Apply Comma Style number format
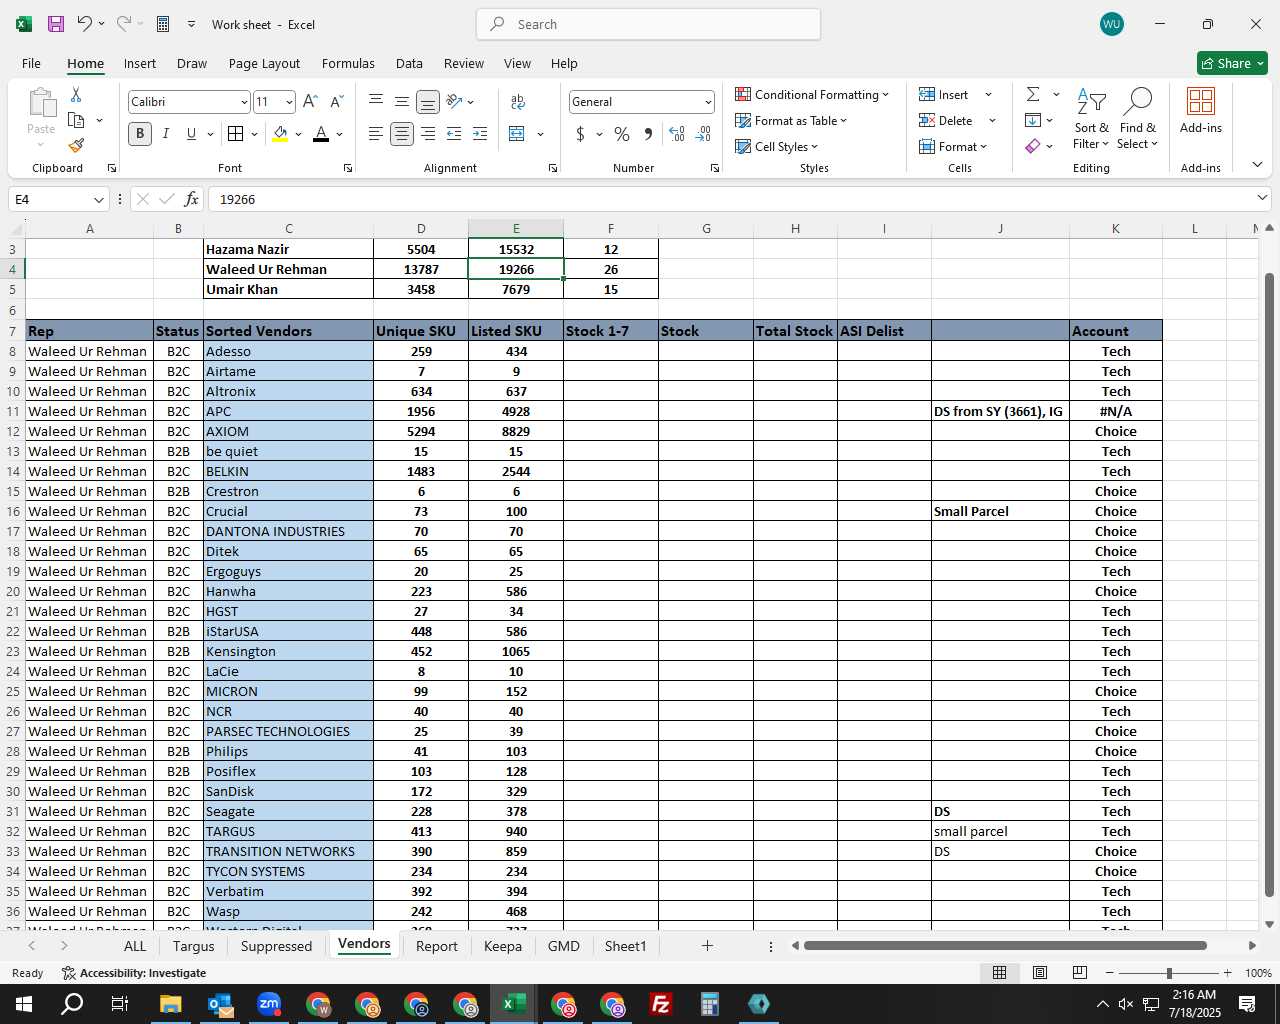Viewport: 1280px width, 1024px height. coord(648,133)
